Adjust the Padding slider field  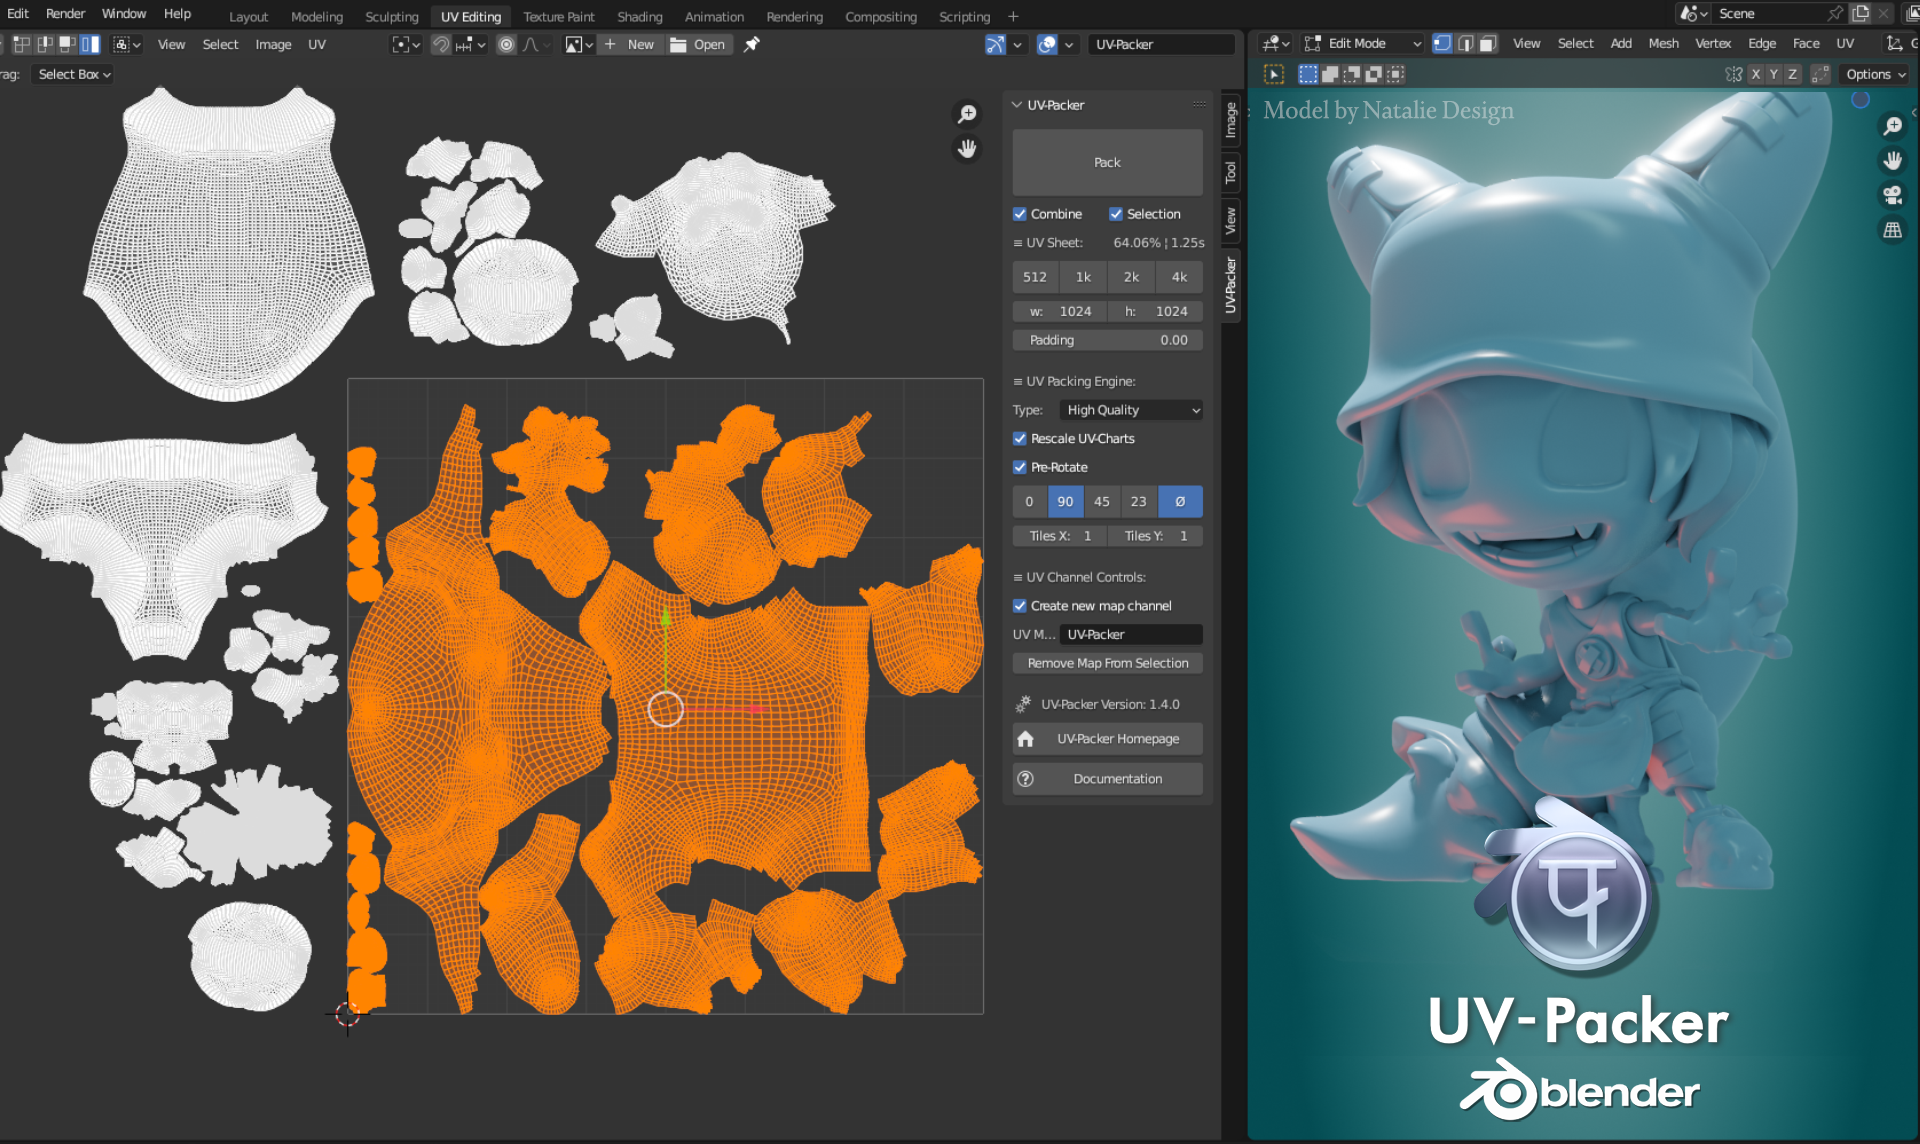1107,340
